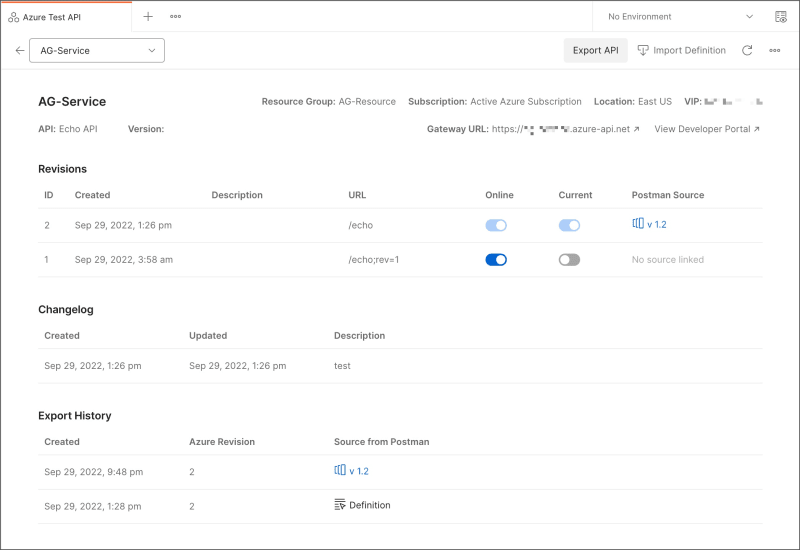This screenshot has width=800, height=550.
Task: Click Import Definition button
Action: pyautogui.click(x=684, y=50)
